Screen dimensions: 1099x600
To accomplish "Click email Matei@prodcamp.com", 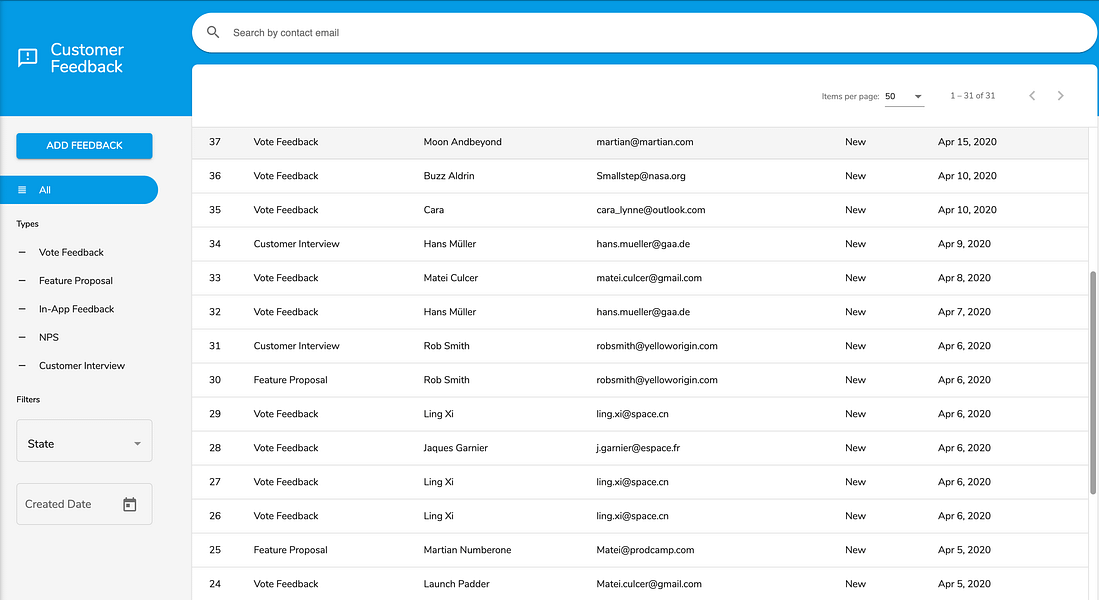I will click(x=645, y=550).
